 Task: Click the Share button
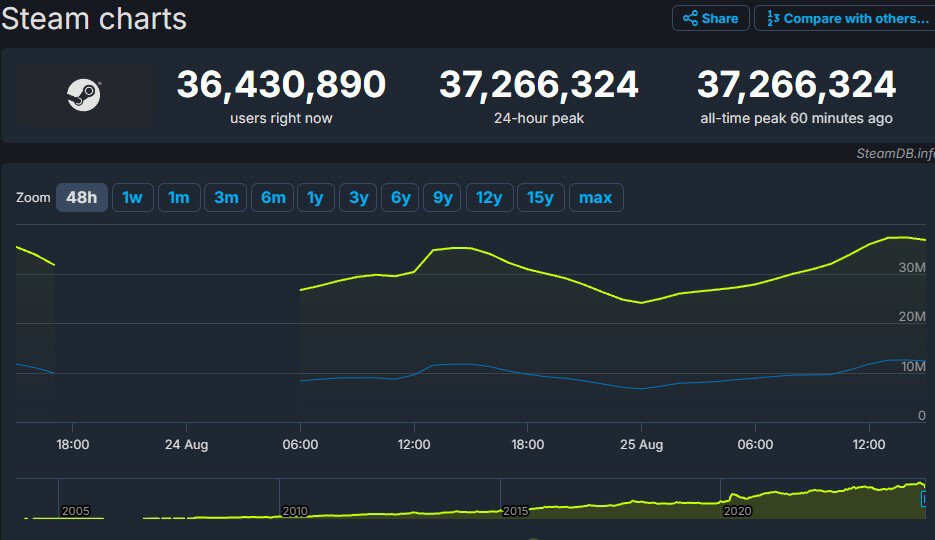[x=710, y=18]
